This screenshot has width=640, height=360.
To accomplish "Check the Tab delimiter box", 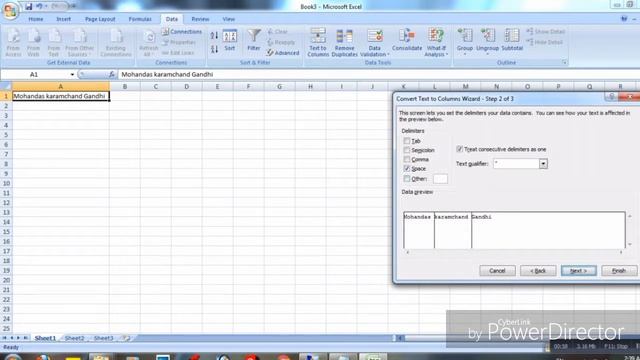I will pos(407,140).
